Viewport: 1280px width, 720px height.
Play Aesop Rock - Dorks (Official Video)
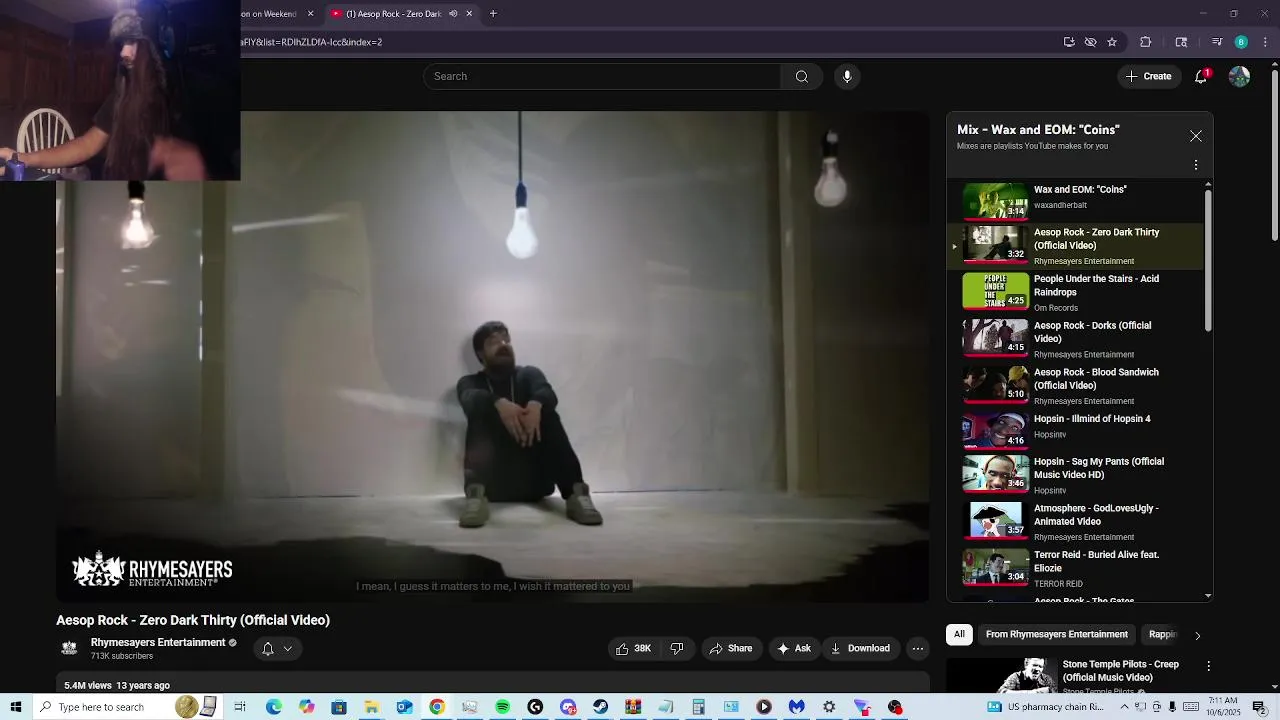[x=1077, y=339]
